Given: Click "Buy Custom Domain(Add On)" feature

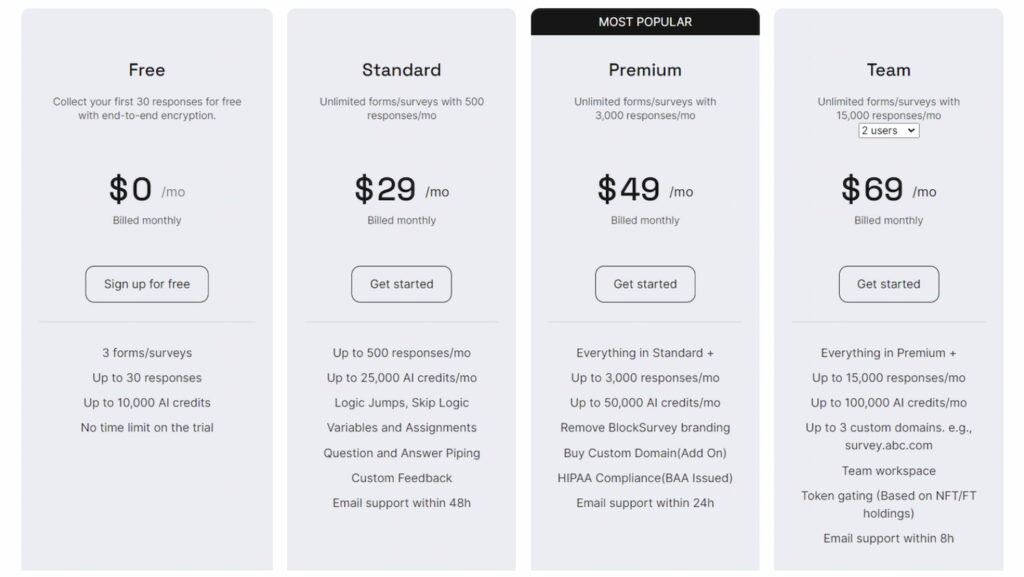Looking at the screenshot, I should tap(645, 453).
